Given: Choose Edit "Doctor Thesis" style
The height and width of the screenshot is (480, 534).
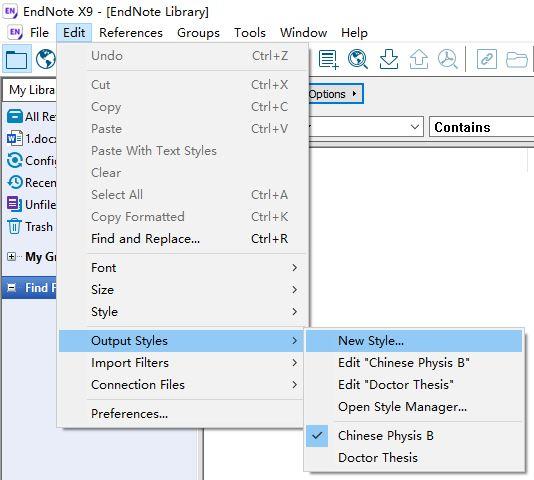Looking at the screenshot, I should tap(414, 385).
